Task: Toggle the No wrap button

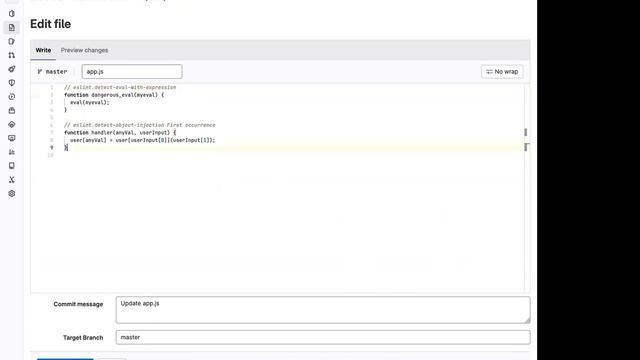Action: 502,71
